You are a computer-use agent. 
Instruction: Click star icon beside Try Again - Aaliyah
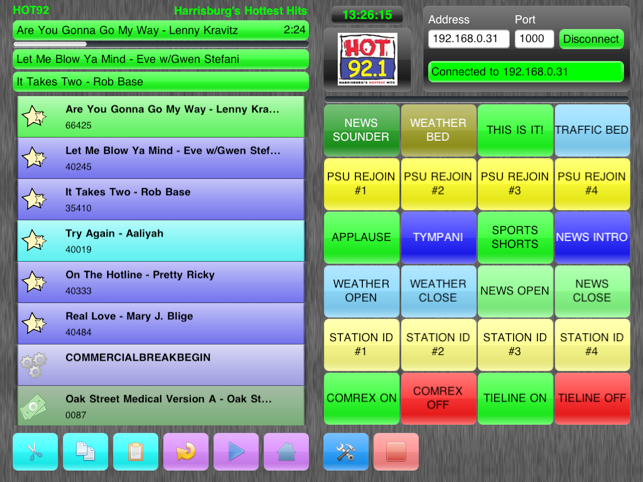point(34,241)
